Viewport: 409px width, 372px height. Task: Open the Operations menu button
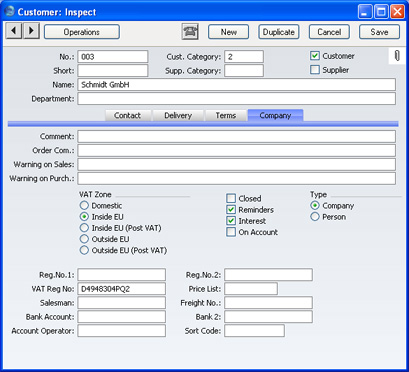[82, 32]
